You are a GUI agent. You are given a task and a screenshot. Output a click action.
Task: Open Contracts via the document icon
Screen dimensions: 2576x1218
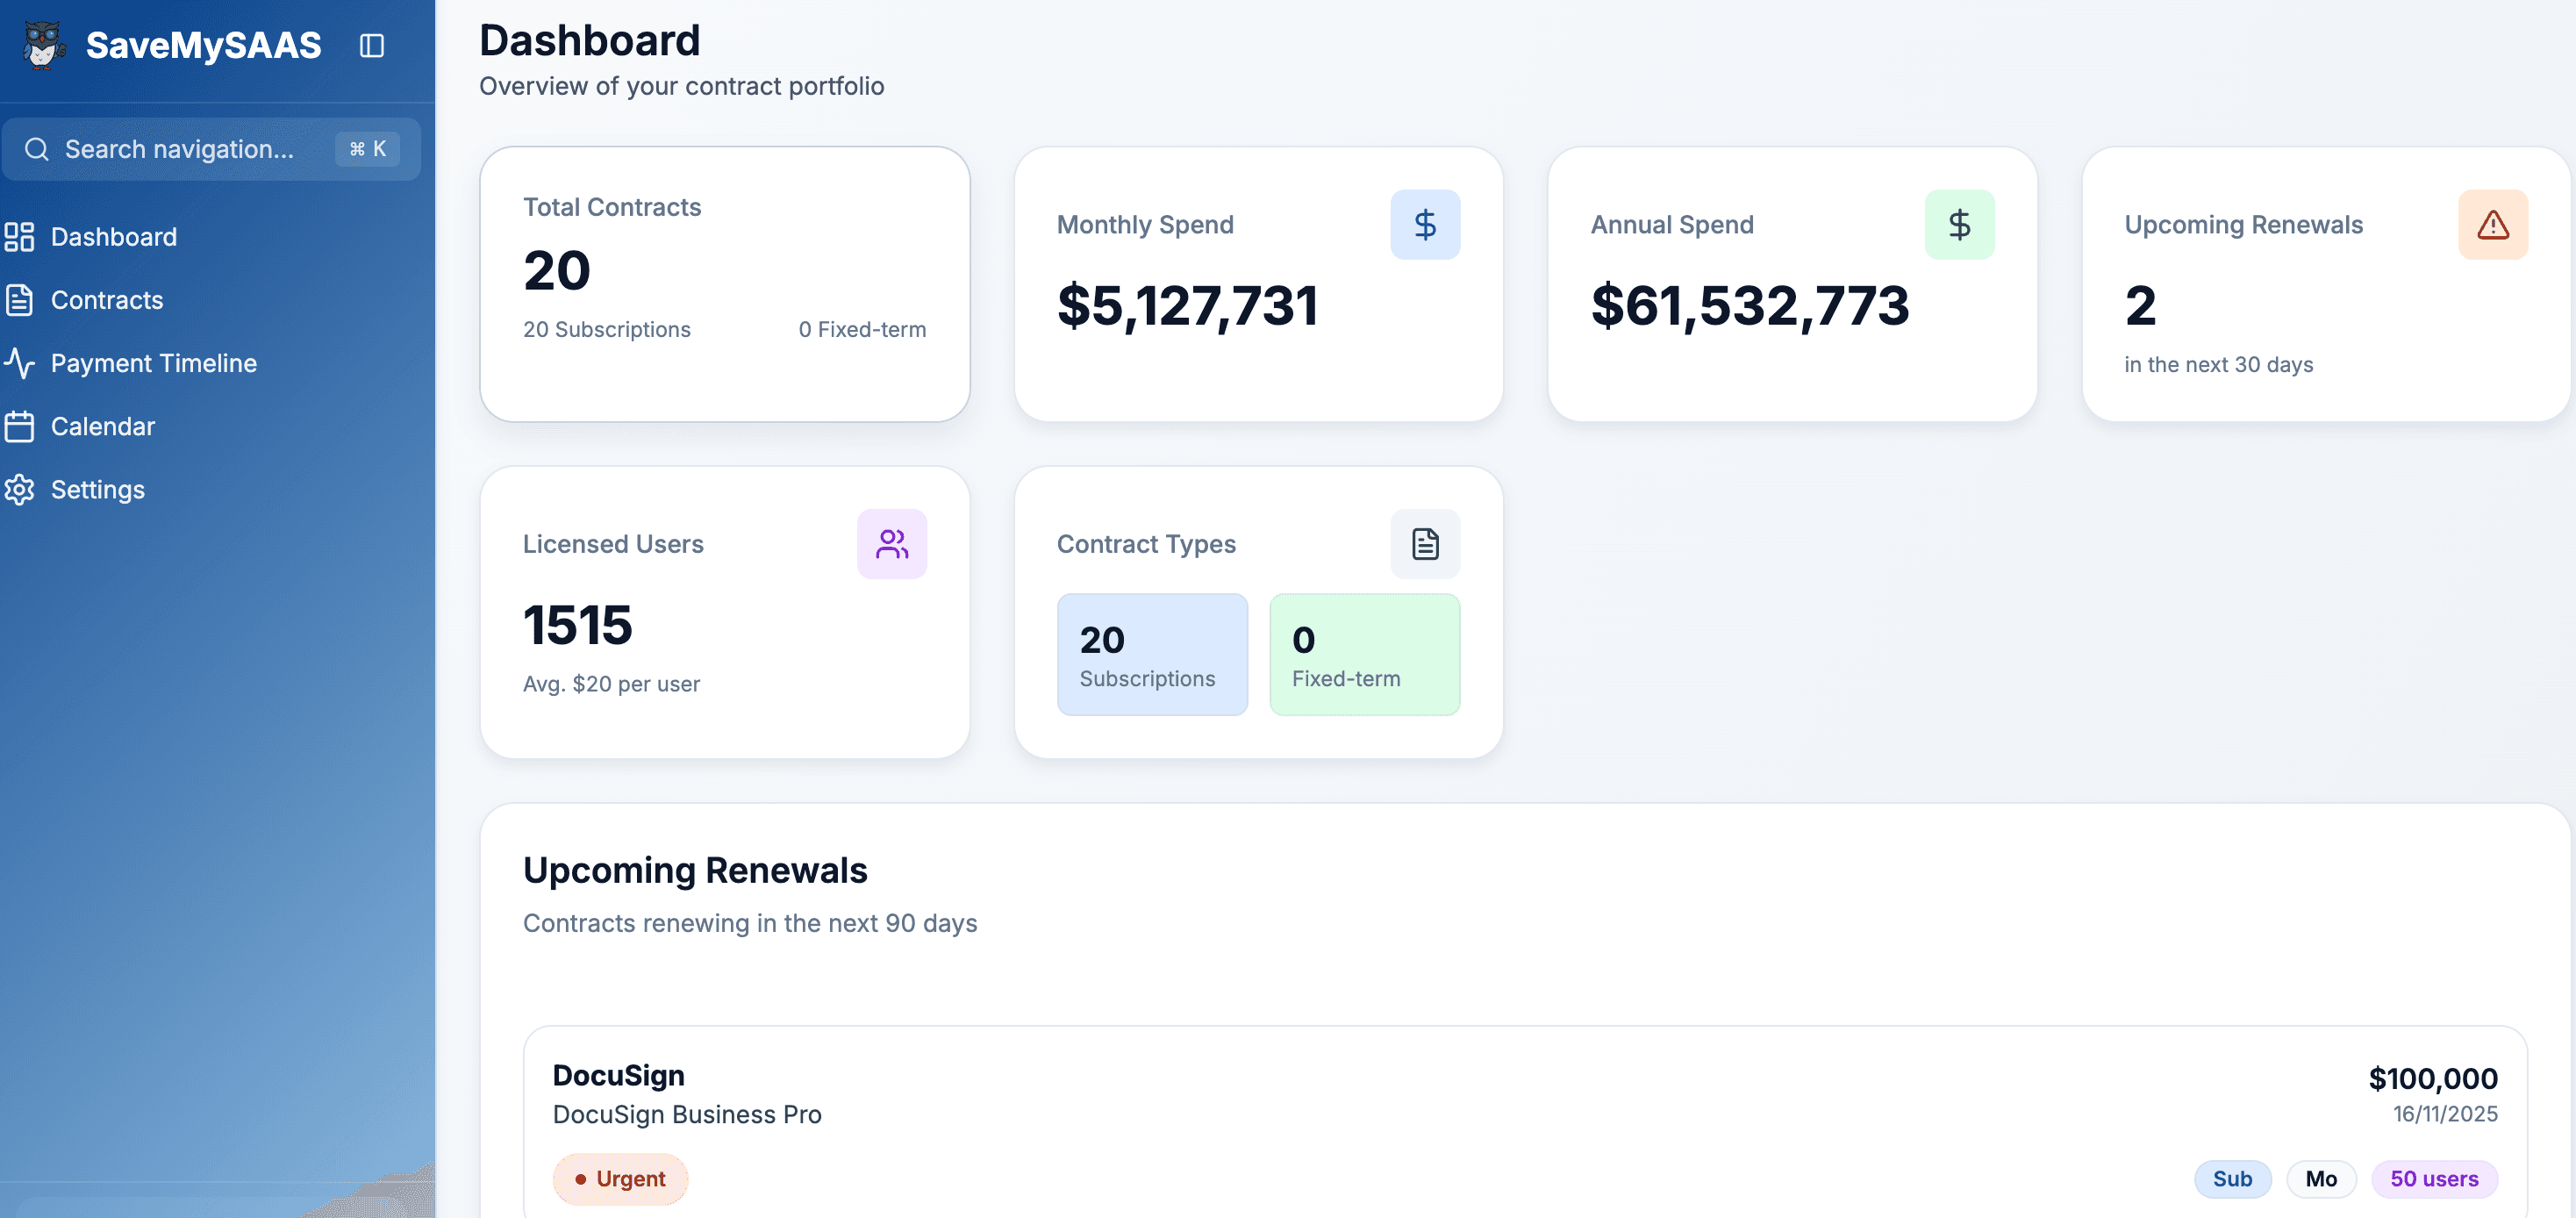click(20, 300)
